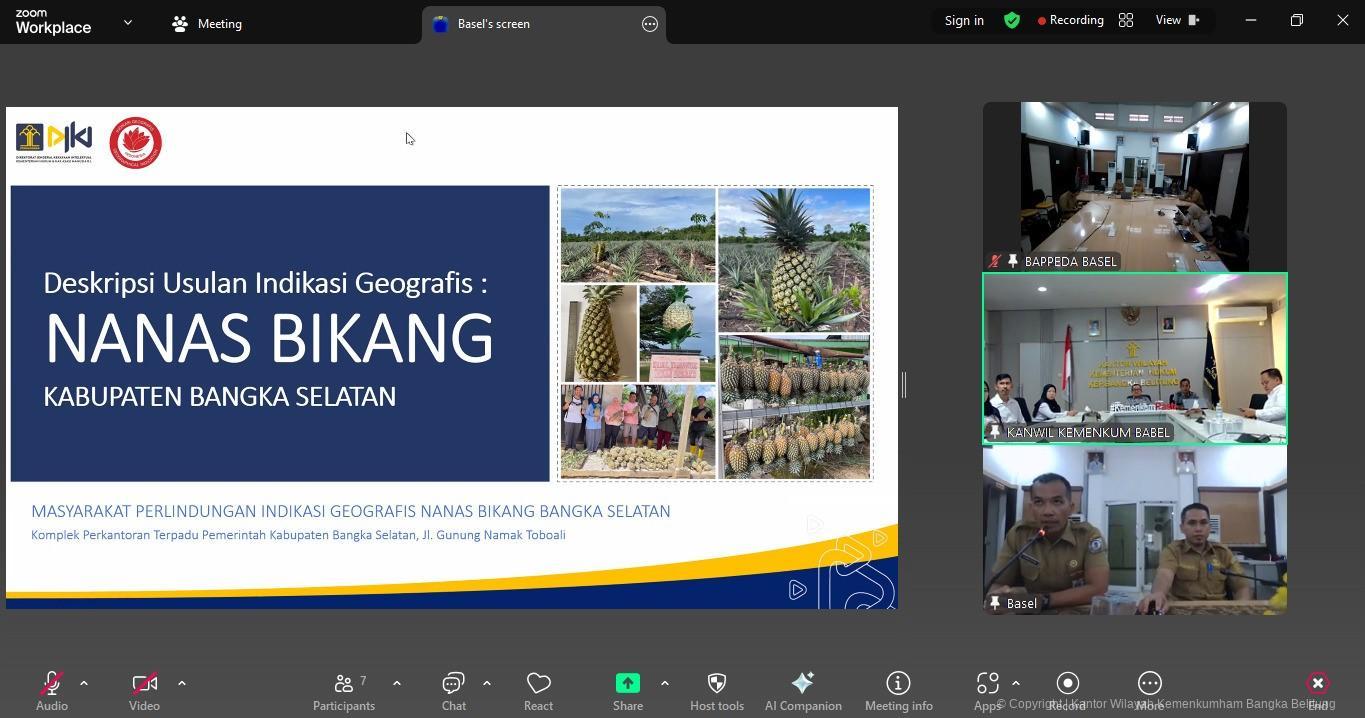Select the KANWIL KEMENKUM BABEL video tile
Screen dimensions: 1365x718
[1134, 358]
